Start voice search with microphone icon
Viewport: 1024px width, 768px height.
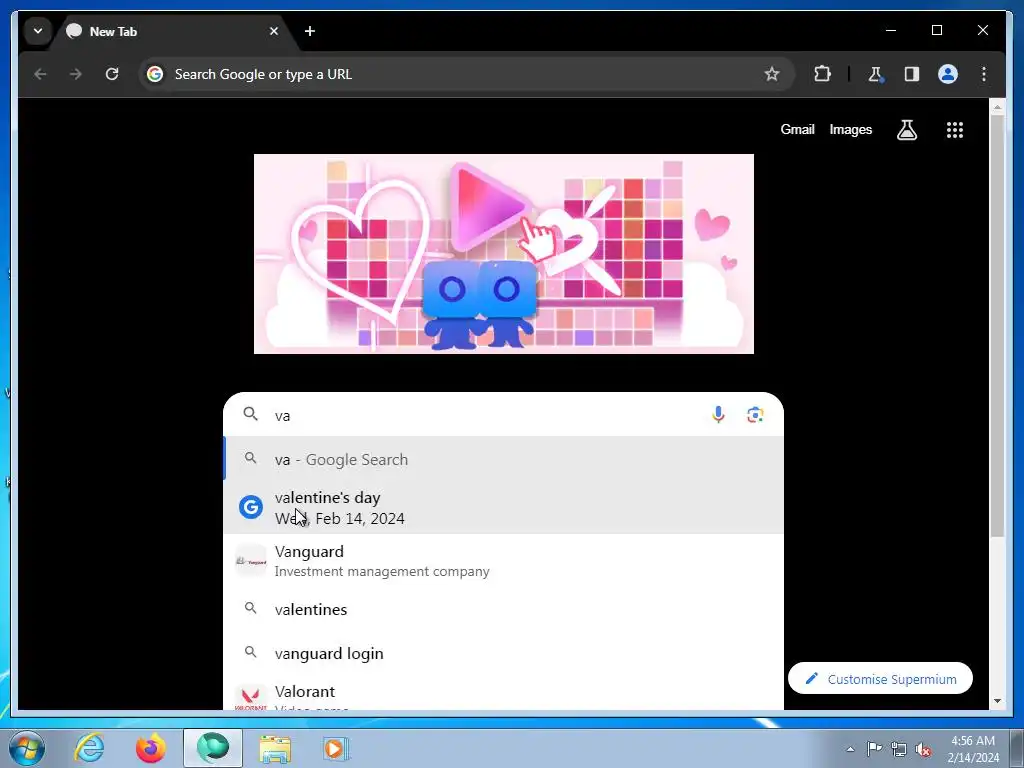coord(718,415)
